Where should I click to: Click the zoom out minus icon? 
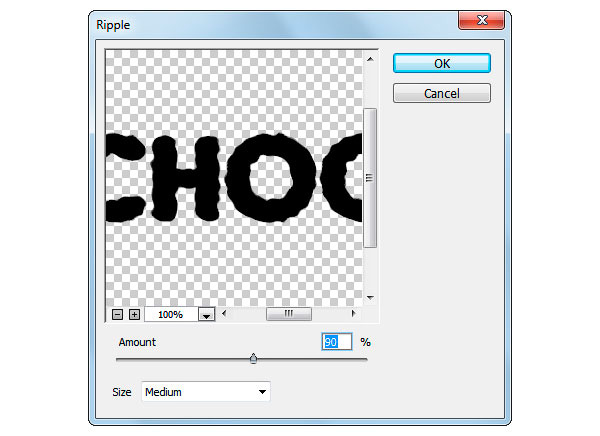click(117, 315)
